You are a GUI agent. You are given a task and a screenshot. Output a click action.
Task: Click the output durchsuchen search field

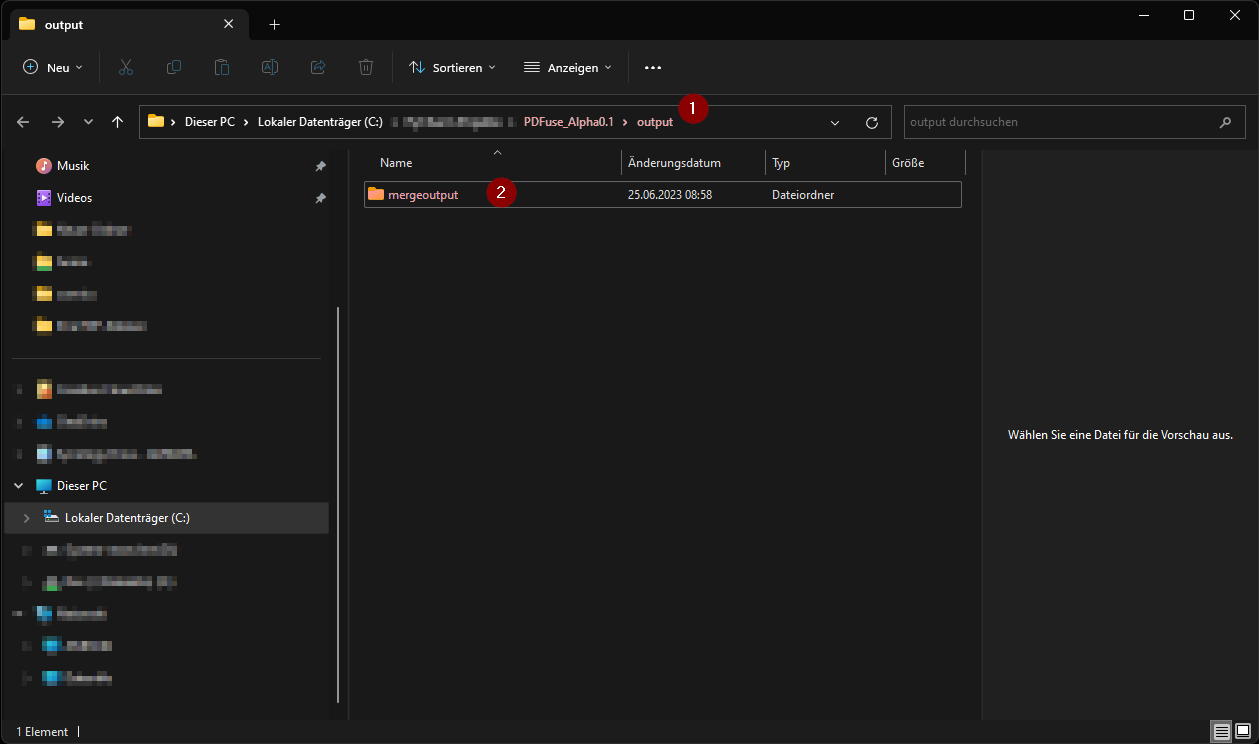coord(1060,122)
